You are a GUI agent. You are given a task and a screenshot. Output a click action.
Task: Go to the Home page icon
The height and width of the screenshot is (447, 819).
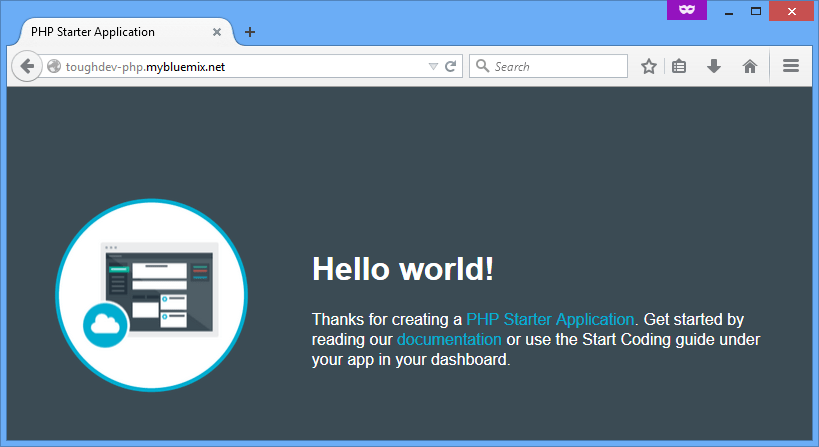pos(750,66)
